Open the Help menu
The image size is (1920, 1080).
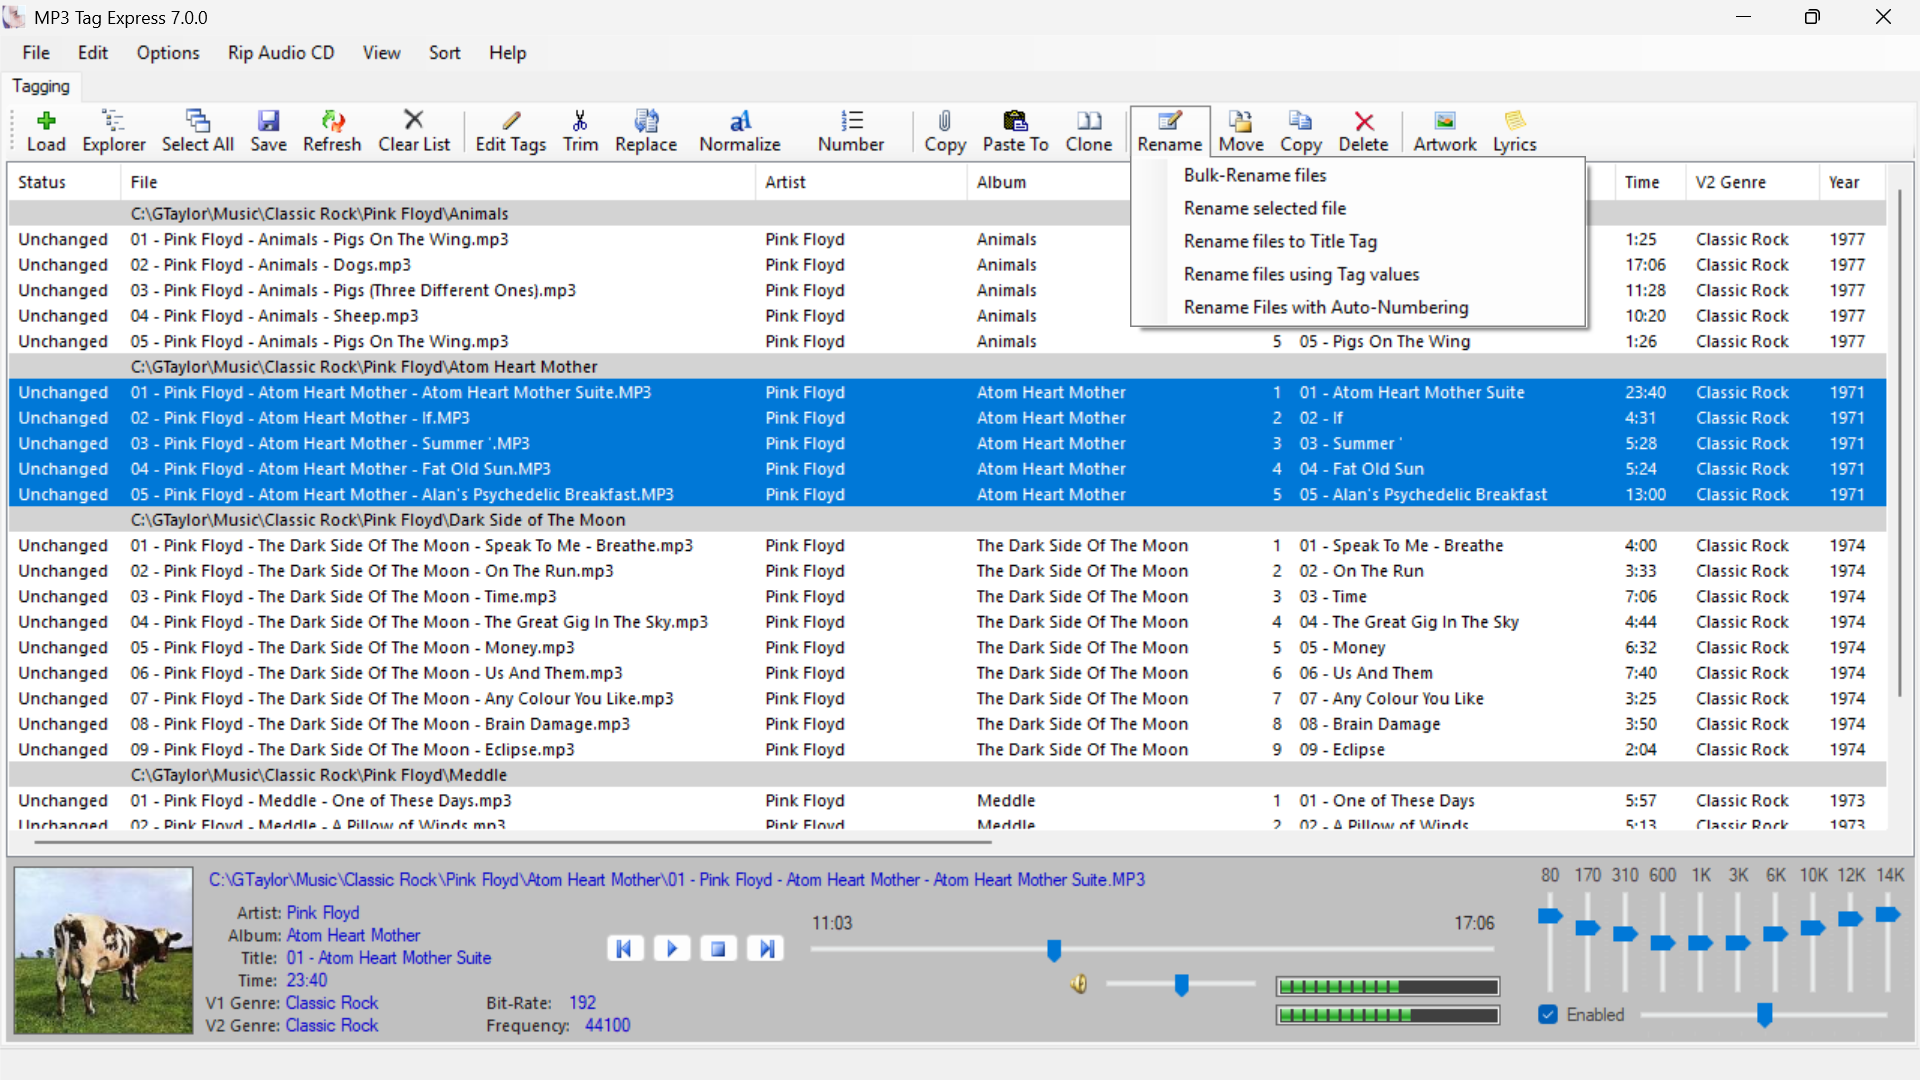507,53
